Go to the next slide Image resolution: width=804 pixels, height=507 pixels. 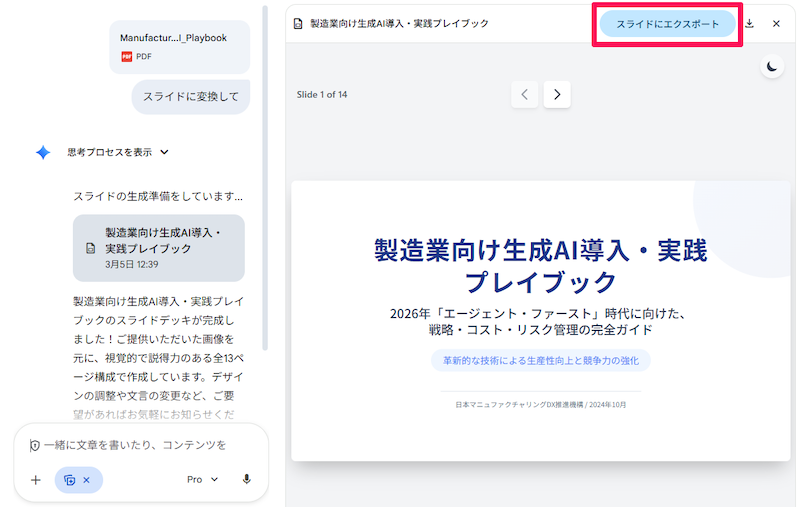[x=557, y=94]
